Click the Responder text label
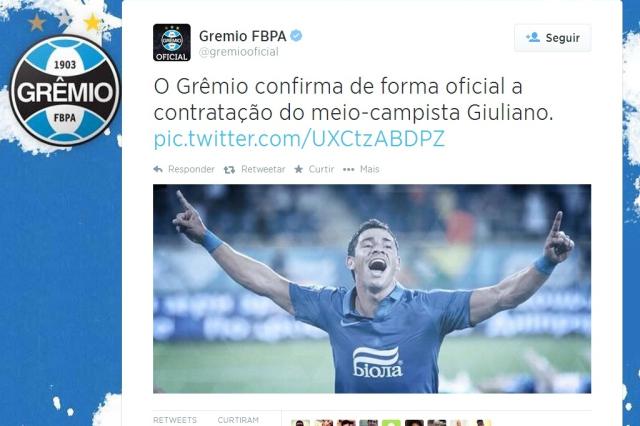Screen dimensions: 640x426 pos(191,169)
